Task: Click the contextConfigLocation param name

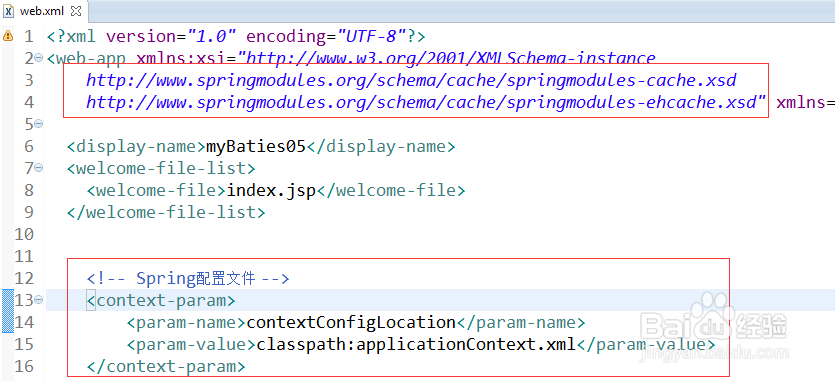Action: (350, 322)
